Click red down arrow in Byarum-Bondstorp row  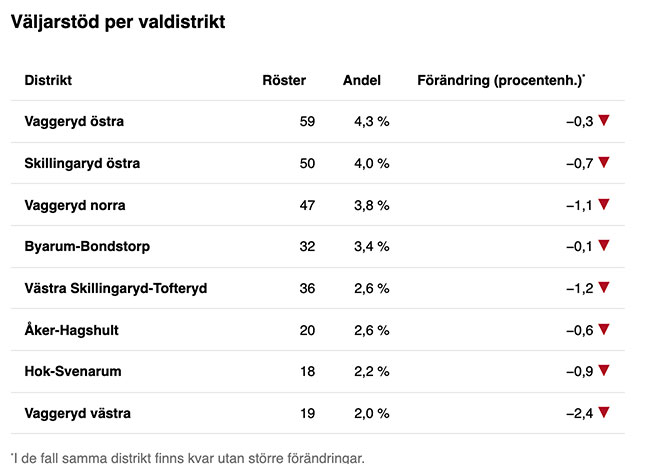point(604,246)
